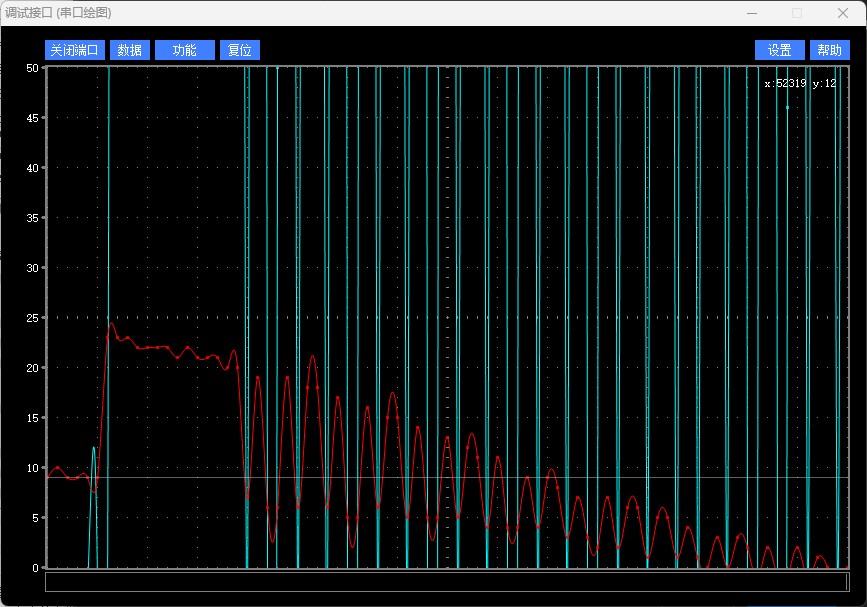Screen dimensions: 867x607
Task: Open 帮助 (help)
Action: (829, 50)
